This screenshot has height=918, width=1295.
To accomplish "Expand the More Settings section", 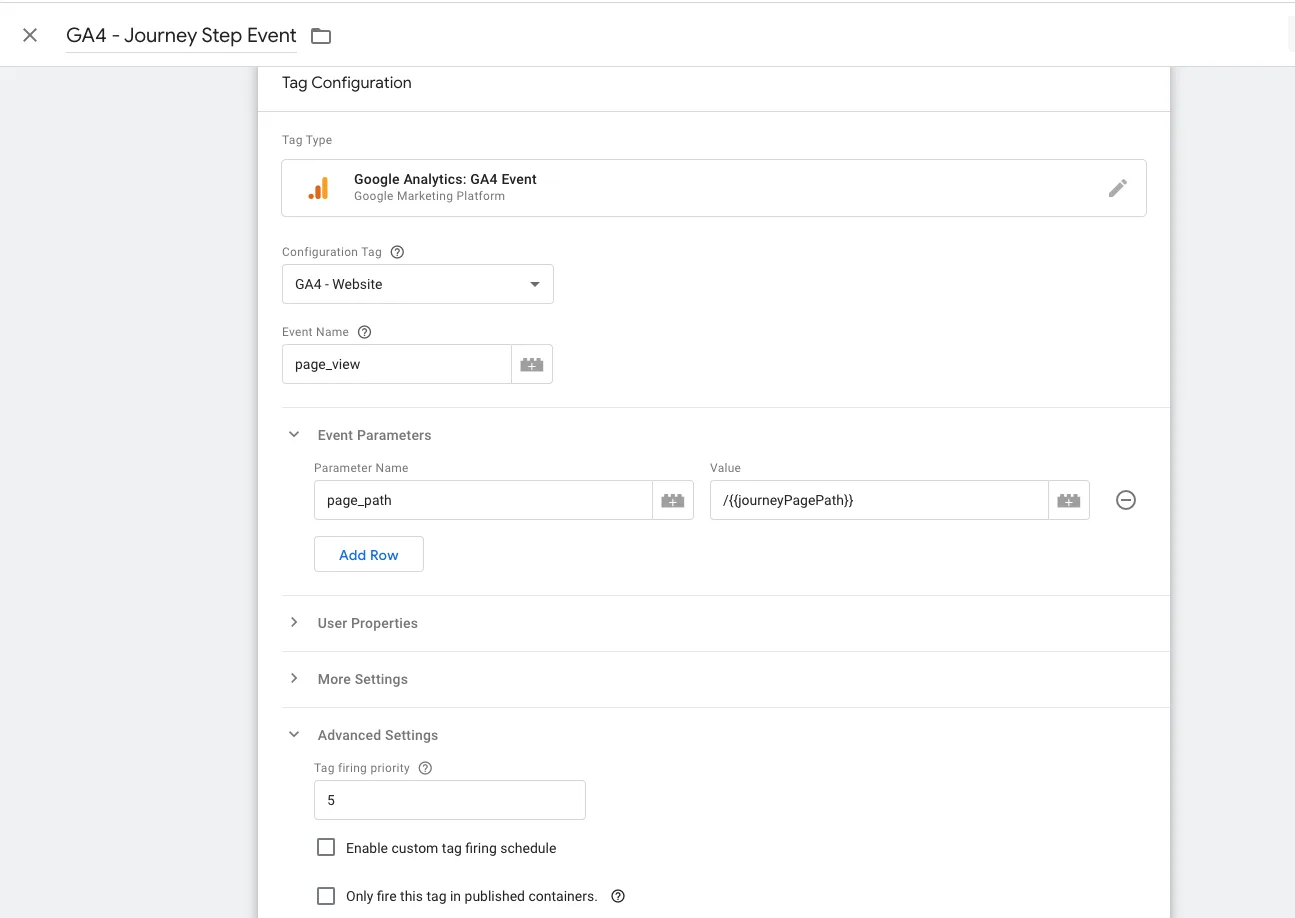I will (294, 679).
